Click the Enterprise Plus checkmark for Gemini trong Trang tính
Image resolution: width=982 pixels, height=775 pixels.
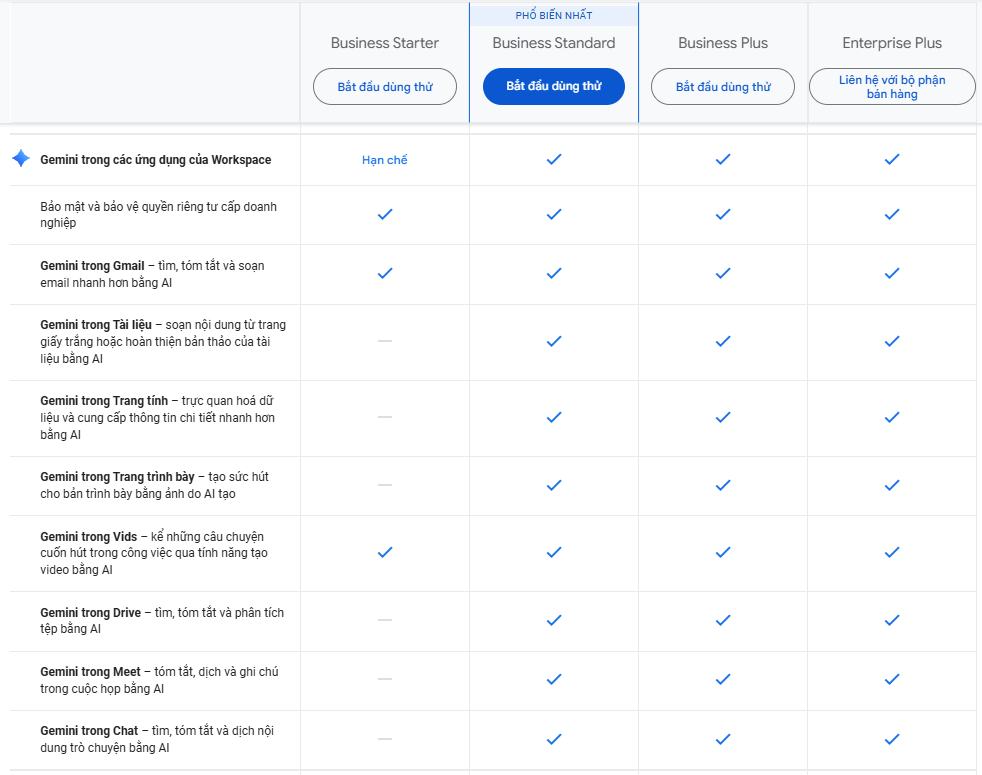tap(892, 418)
